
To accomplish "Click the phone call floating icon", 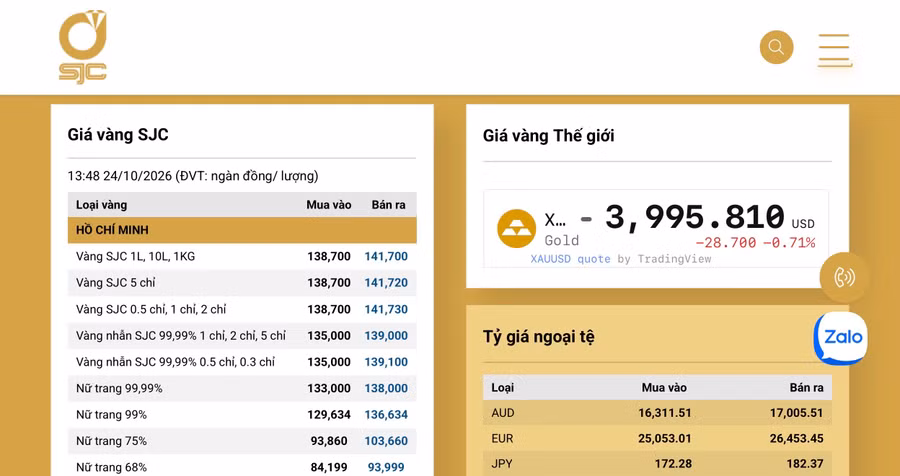I will (844, 277).
